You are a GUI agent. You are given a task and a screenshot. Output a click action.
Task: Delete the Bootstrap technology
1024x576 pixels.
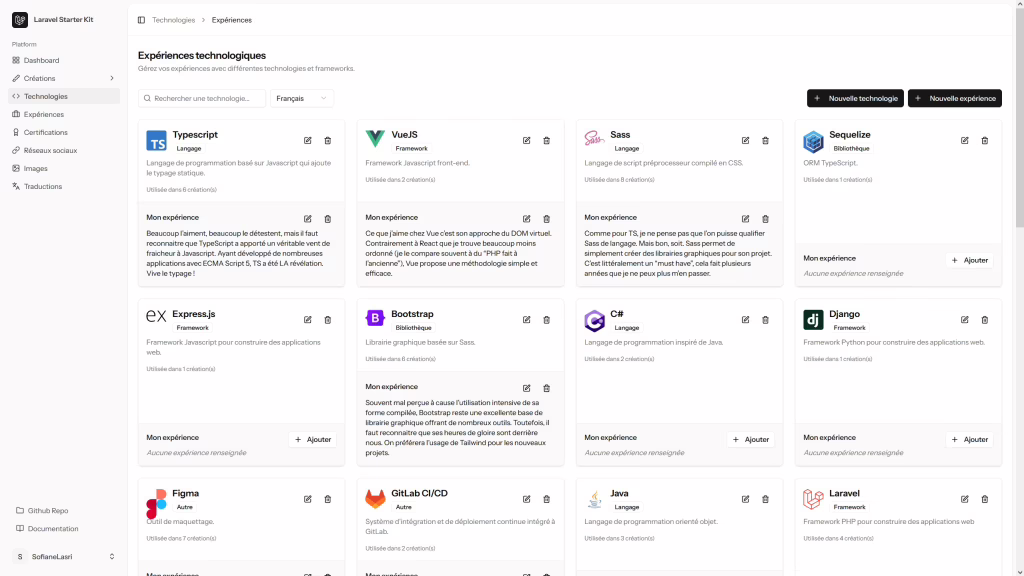pyautogui.click(x=547, y=320)
